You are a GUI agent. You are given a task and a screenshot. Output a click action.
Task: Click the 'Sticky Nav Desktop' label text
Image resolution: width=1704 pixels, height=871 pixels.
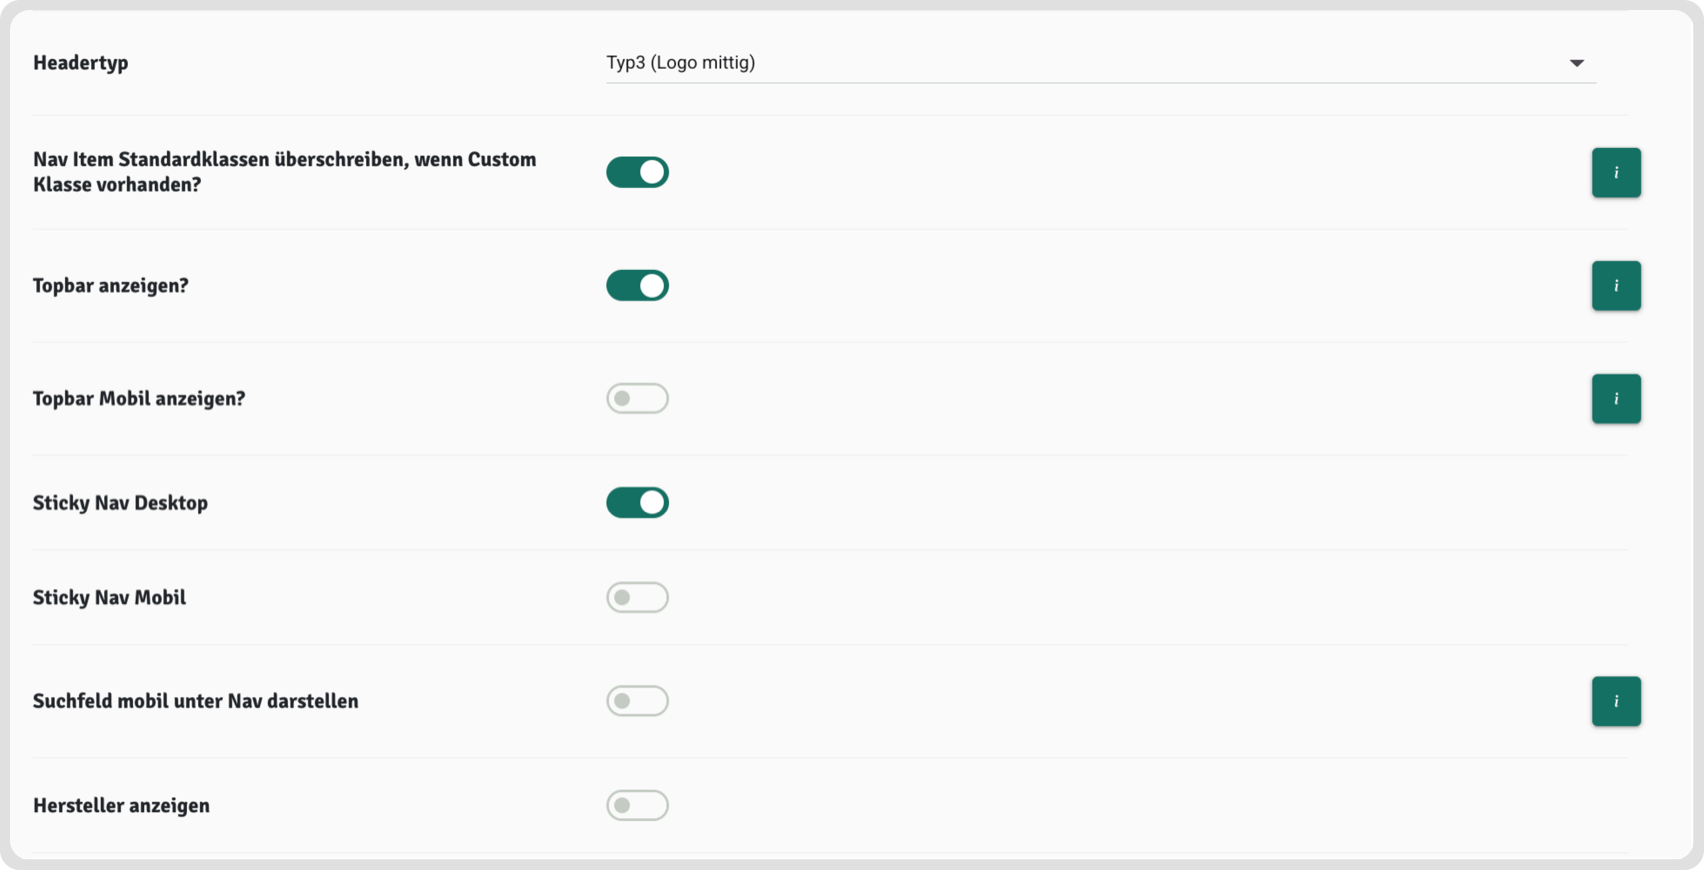pyautogui.click(x=120, y=503)
